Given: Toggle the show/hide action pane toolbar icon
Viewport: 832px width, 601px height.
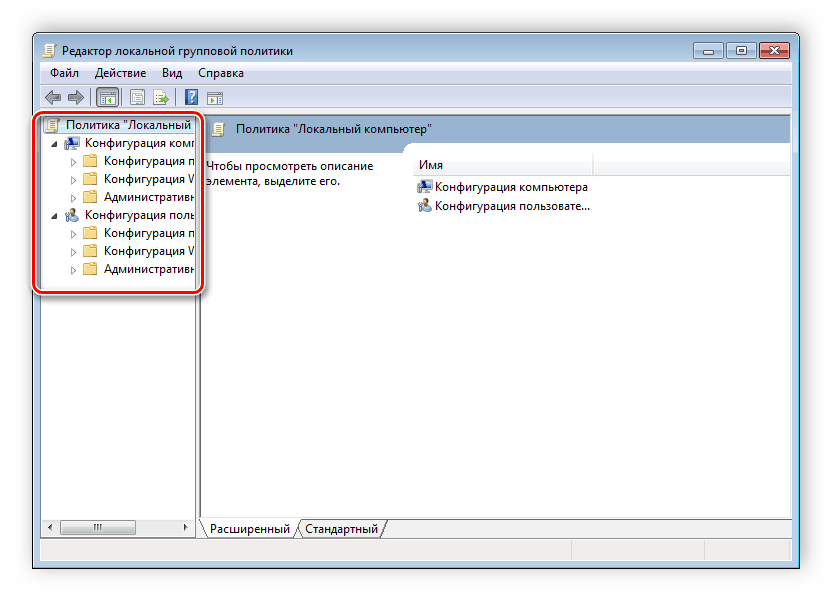Looking at the screenshot, I should pyautogui.click(x=214, y=97).
